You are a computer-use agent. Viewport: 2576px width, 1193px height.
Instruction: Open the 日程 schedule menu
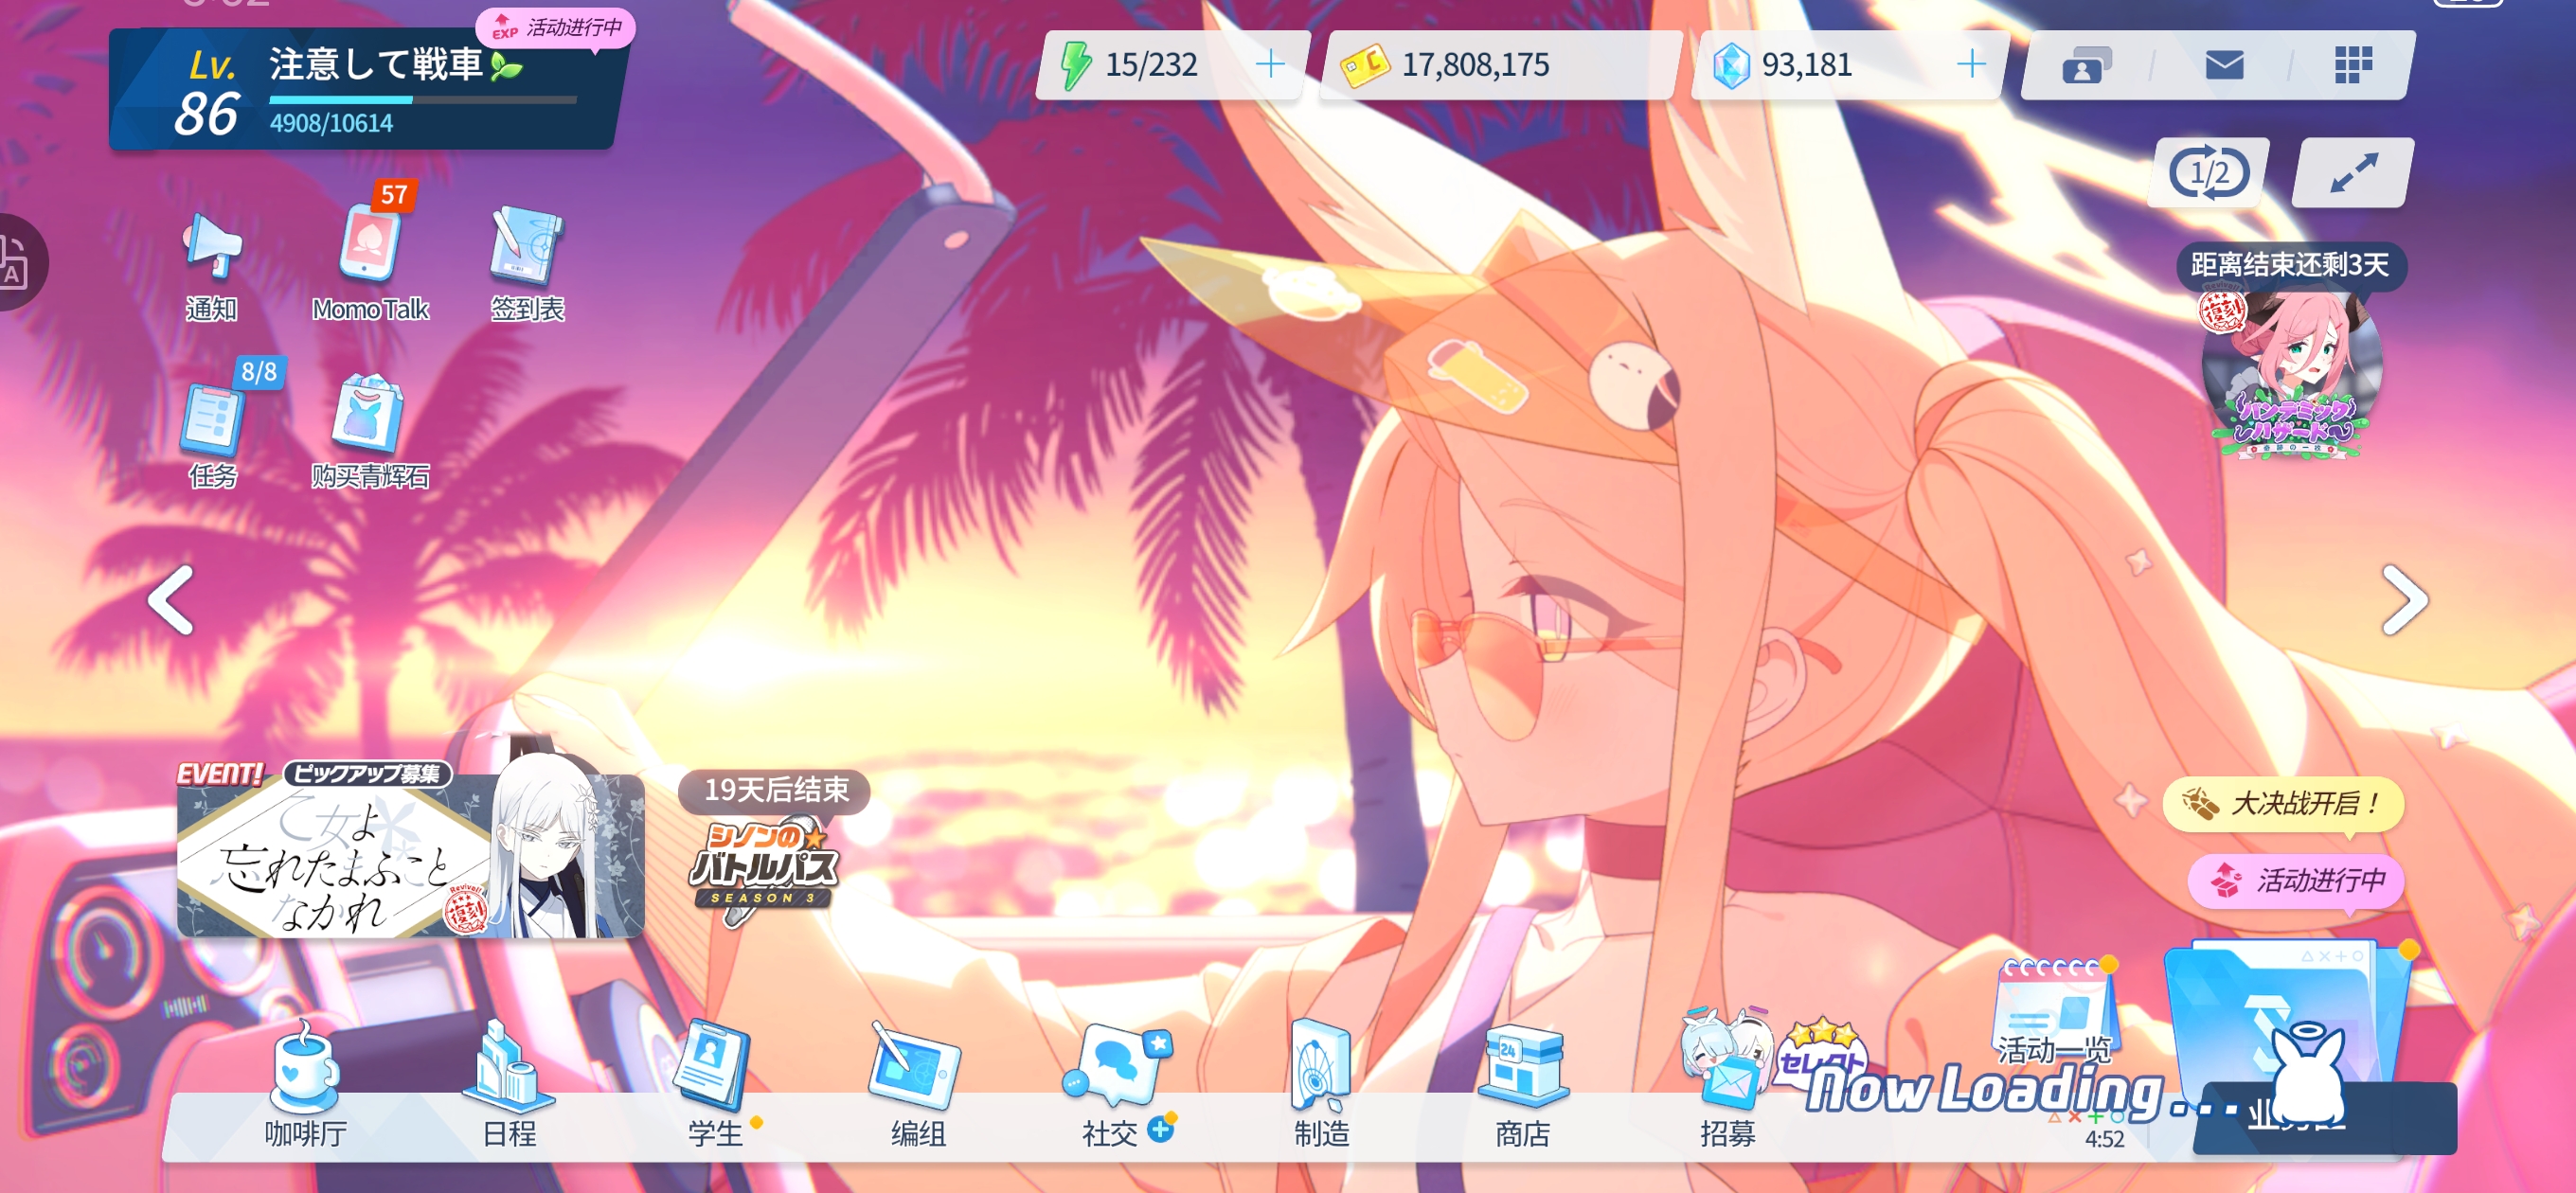click(510, 1086)
